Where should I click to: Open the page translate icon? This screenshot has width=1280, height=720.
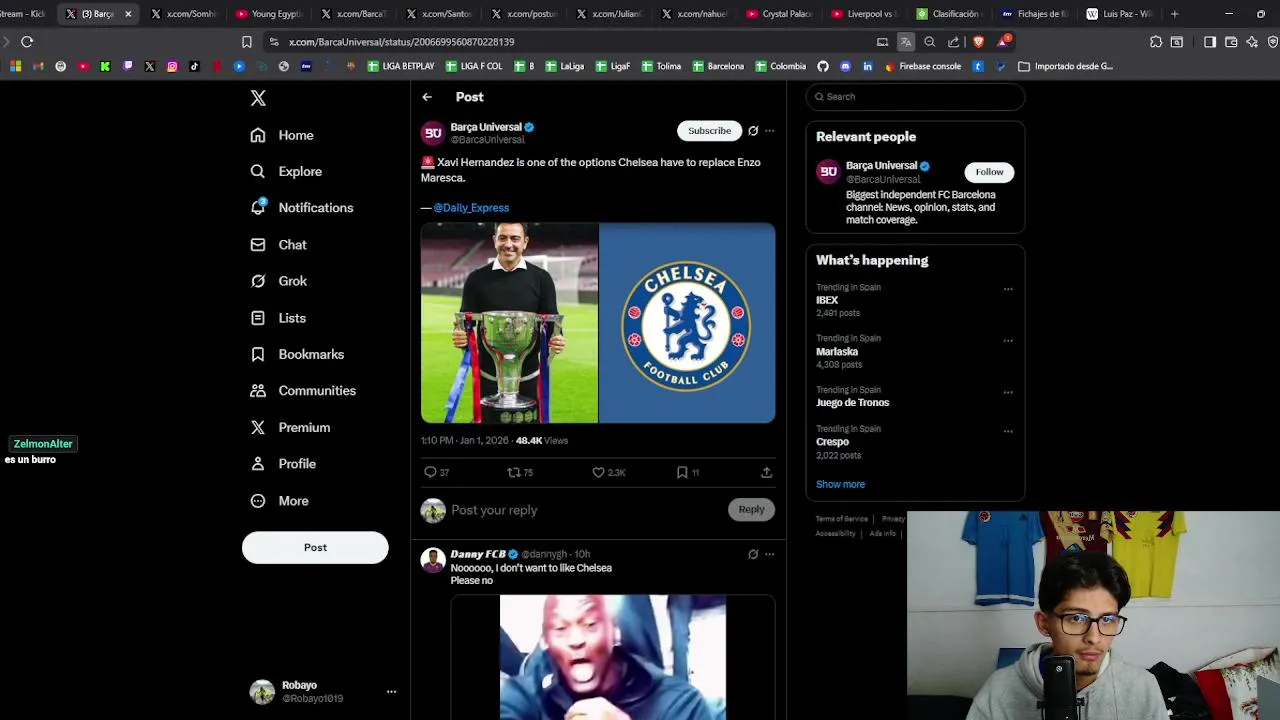905,42
